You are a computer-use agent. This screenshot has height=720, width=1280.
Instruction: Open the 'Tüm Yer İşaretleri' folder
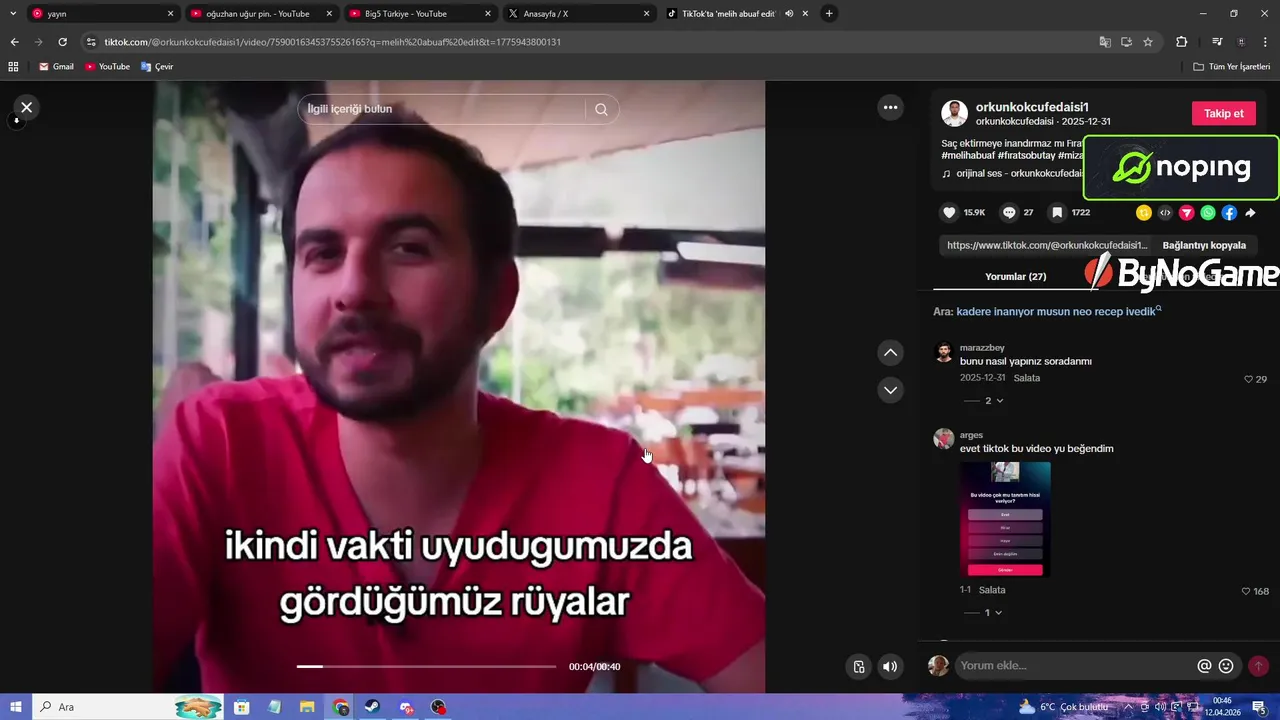(1231, 67)
